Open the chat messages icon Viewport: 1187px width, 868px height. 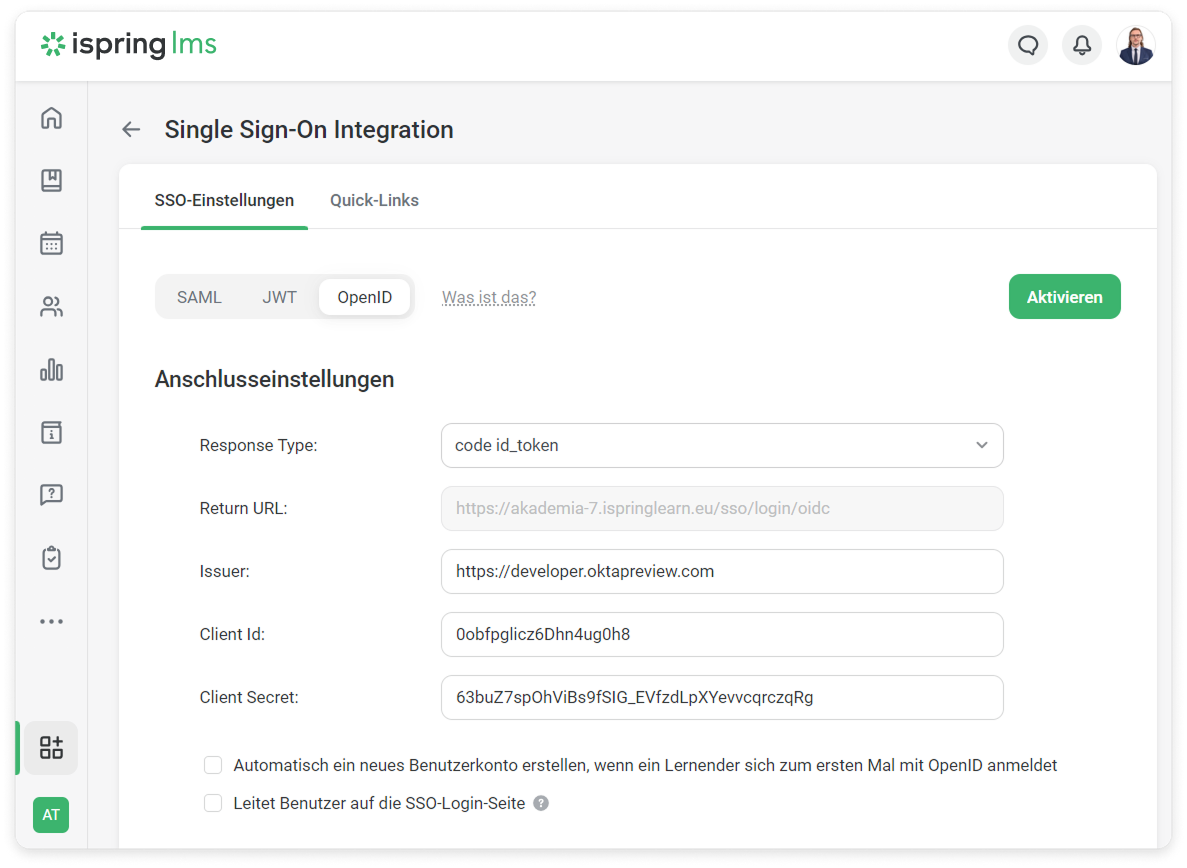click(x=1027, y=46)
